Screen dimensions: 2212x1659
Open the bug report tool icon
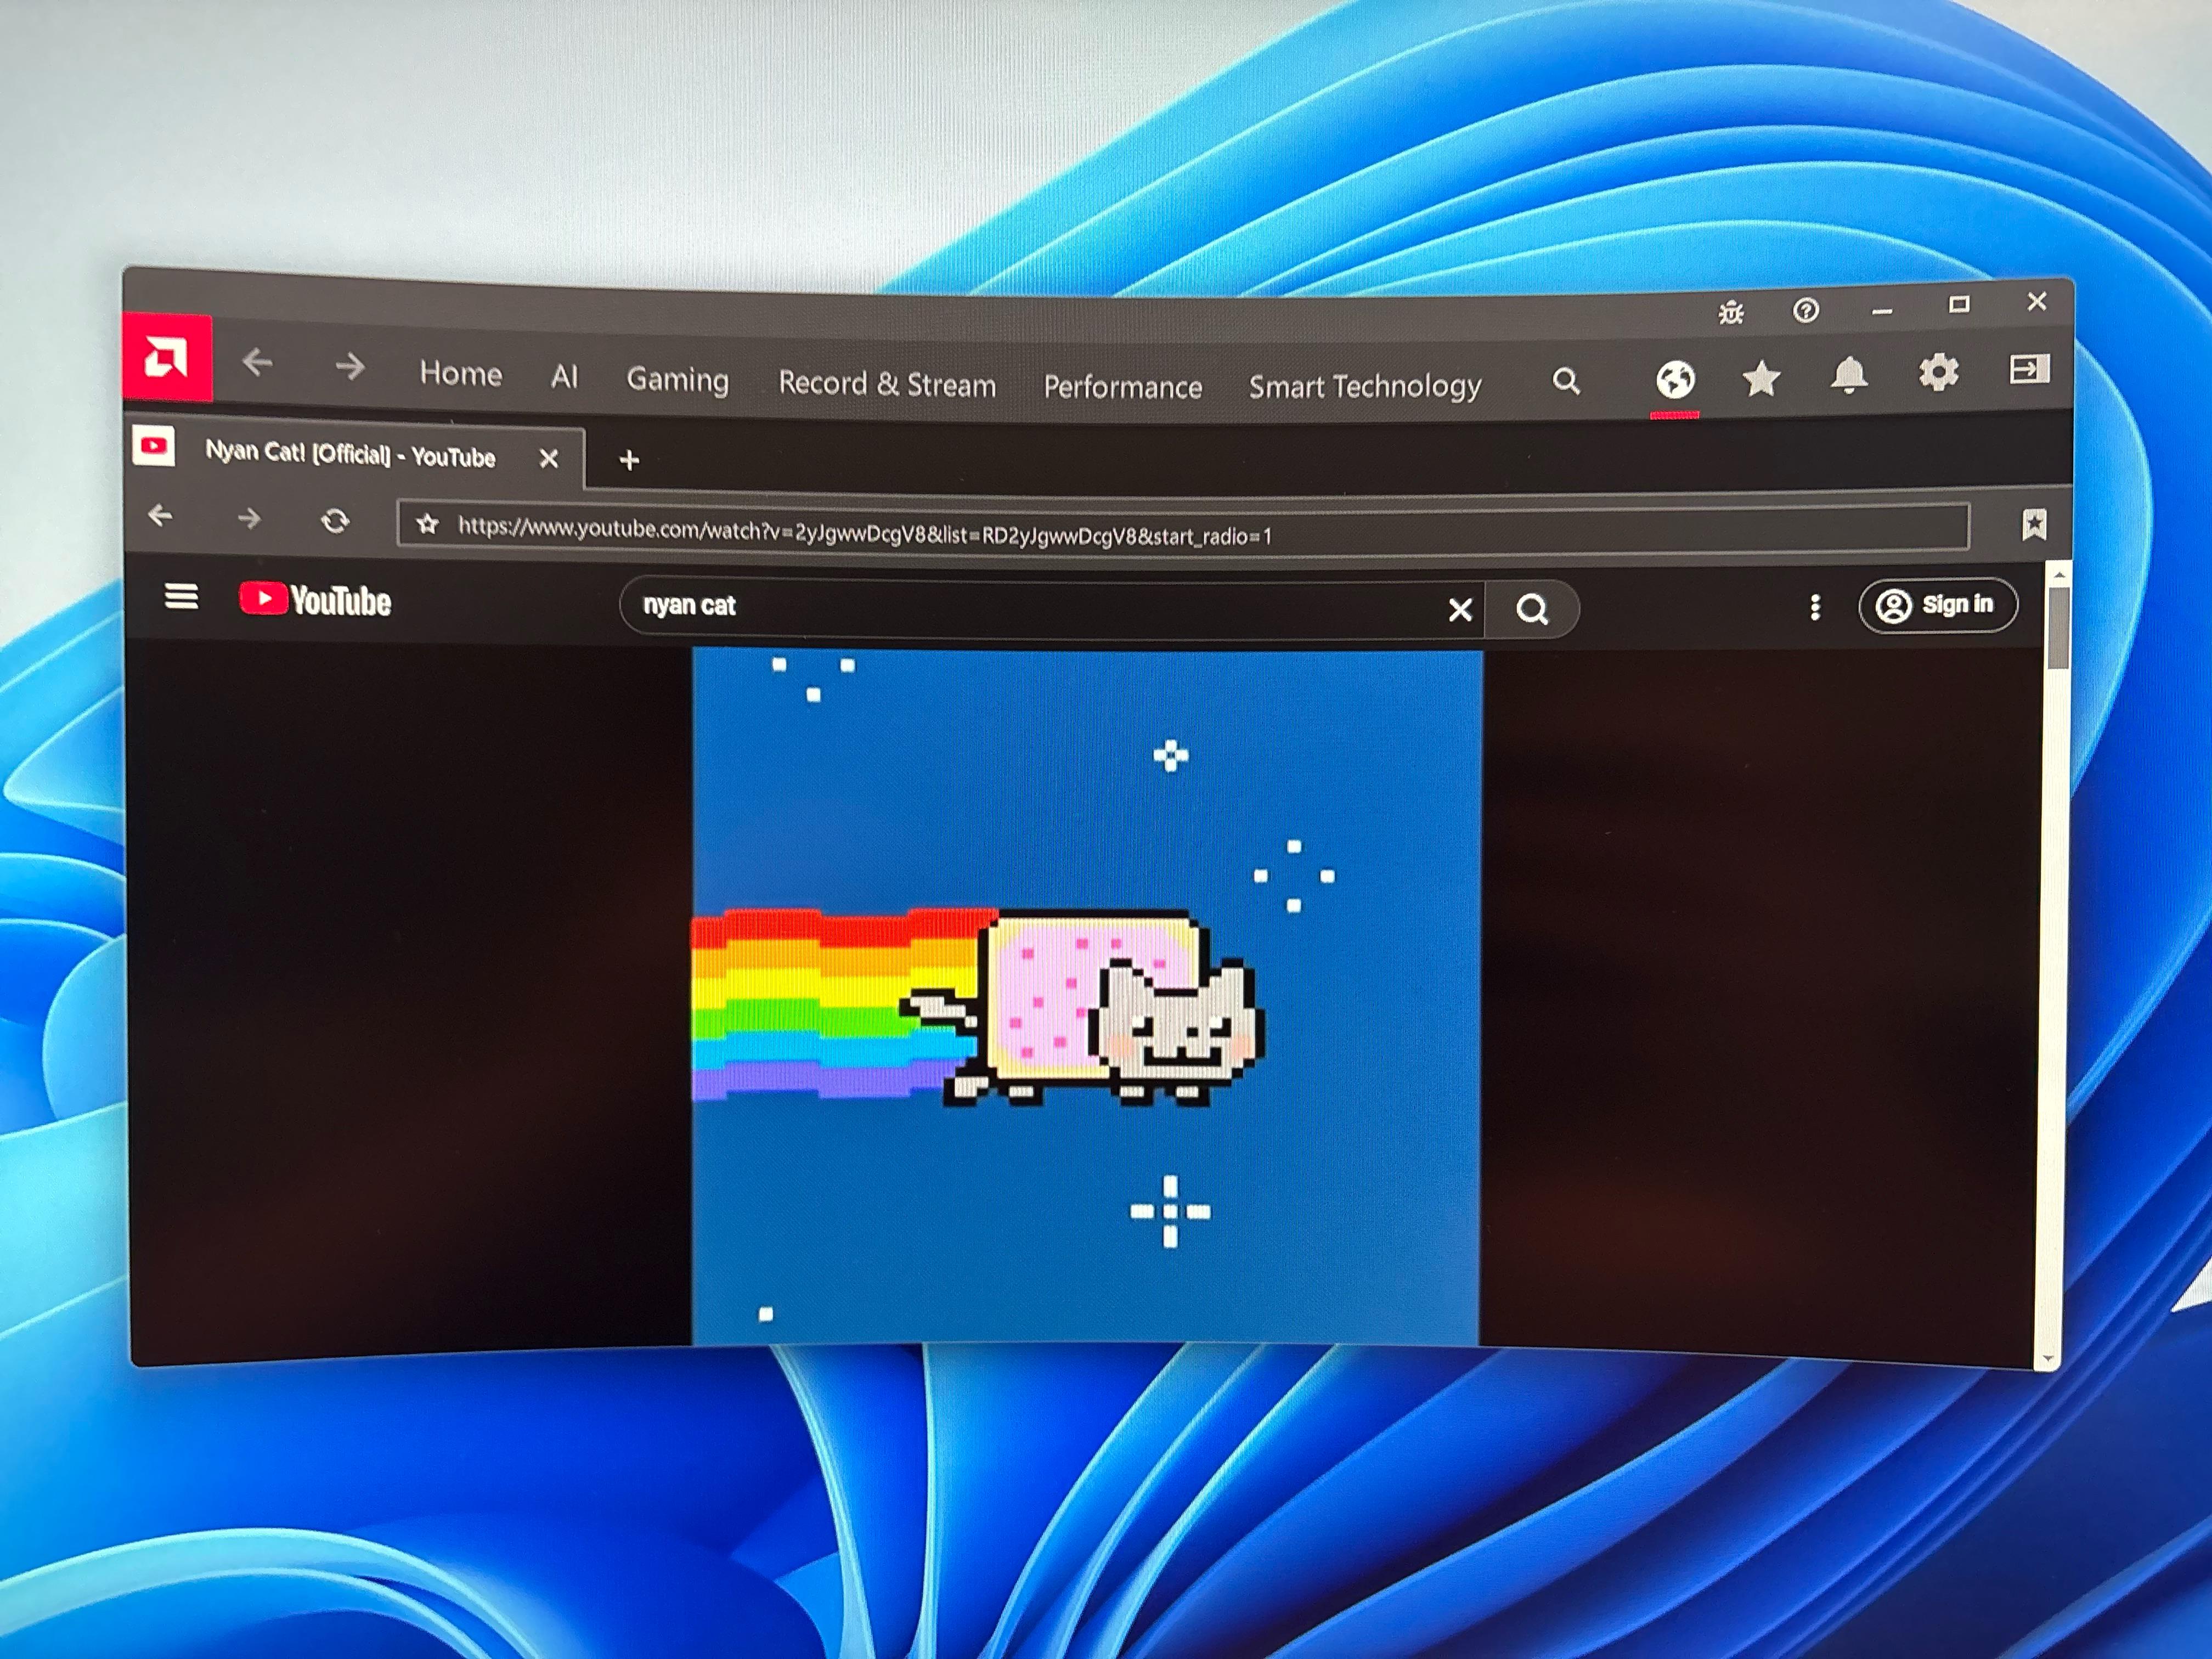click(x=1731, y=313)
